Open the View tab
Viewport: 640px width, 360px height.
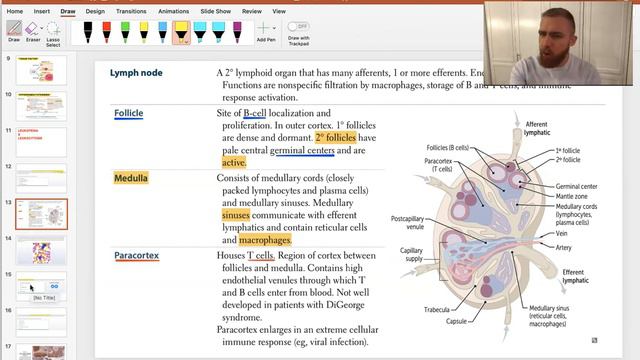[x=279, y=11]
